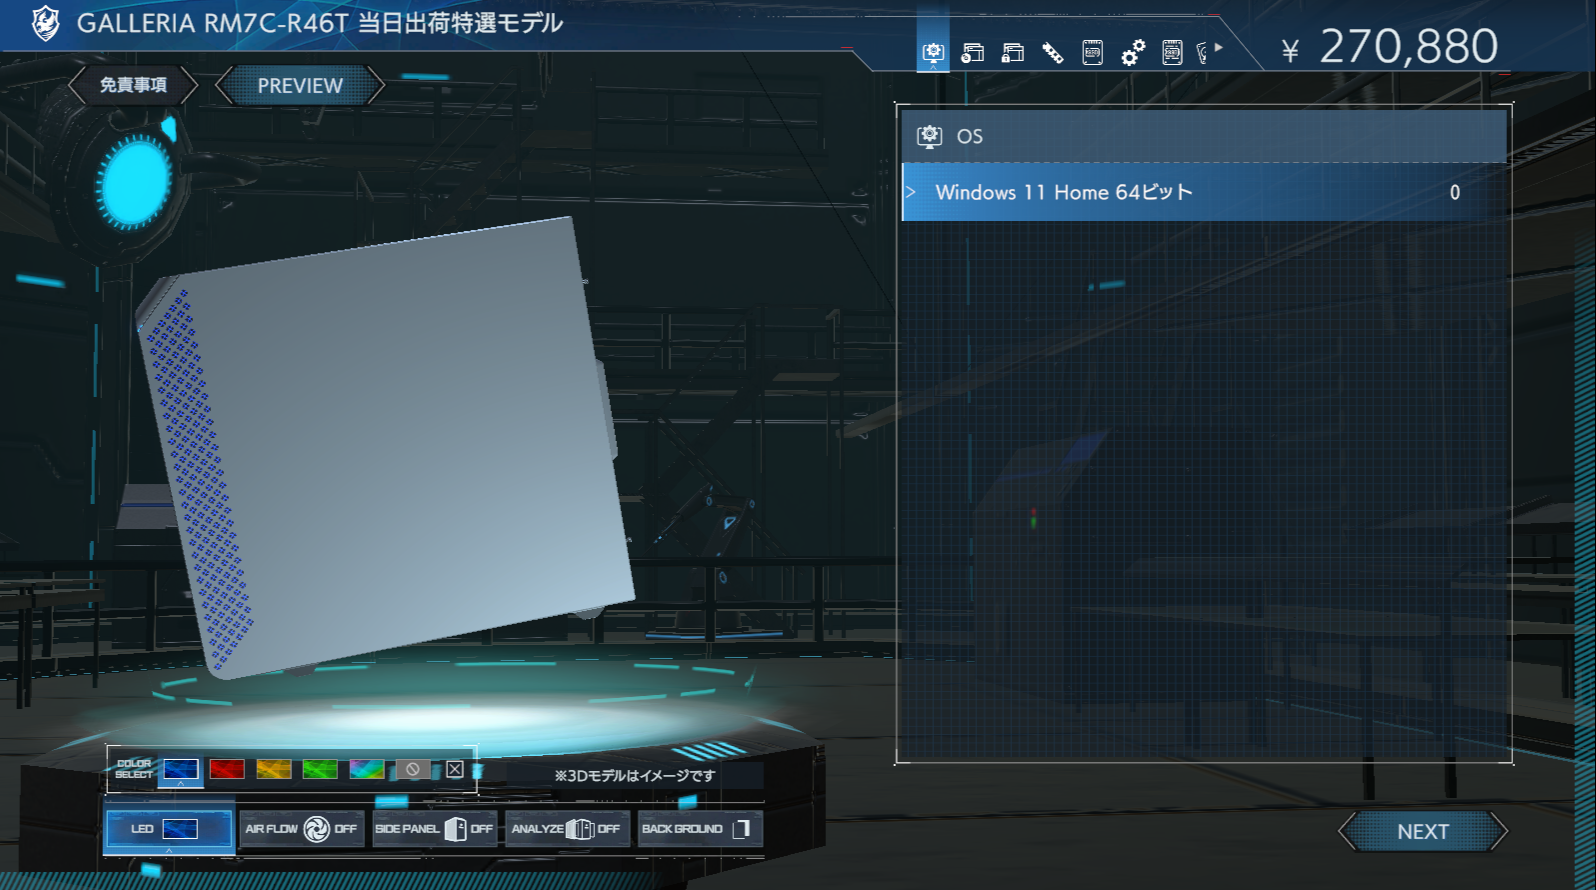Choose the red LED color swatch
Screen dimensions: 1596x890
pos(227,769)
